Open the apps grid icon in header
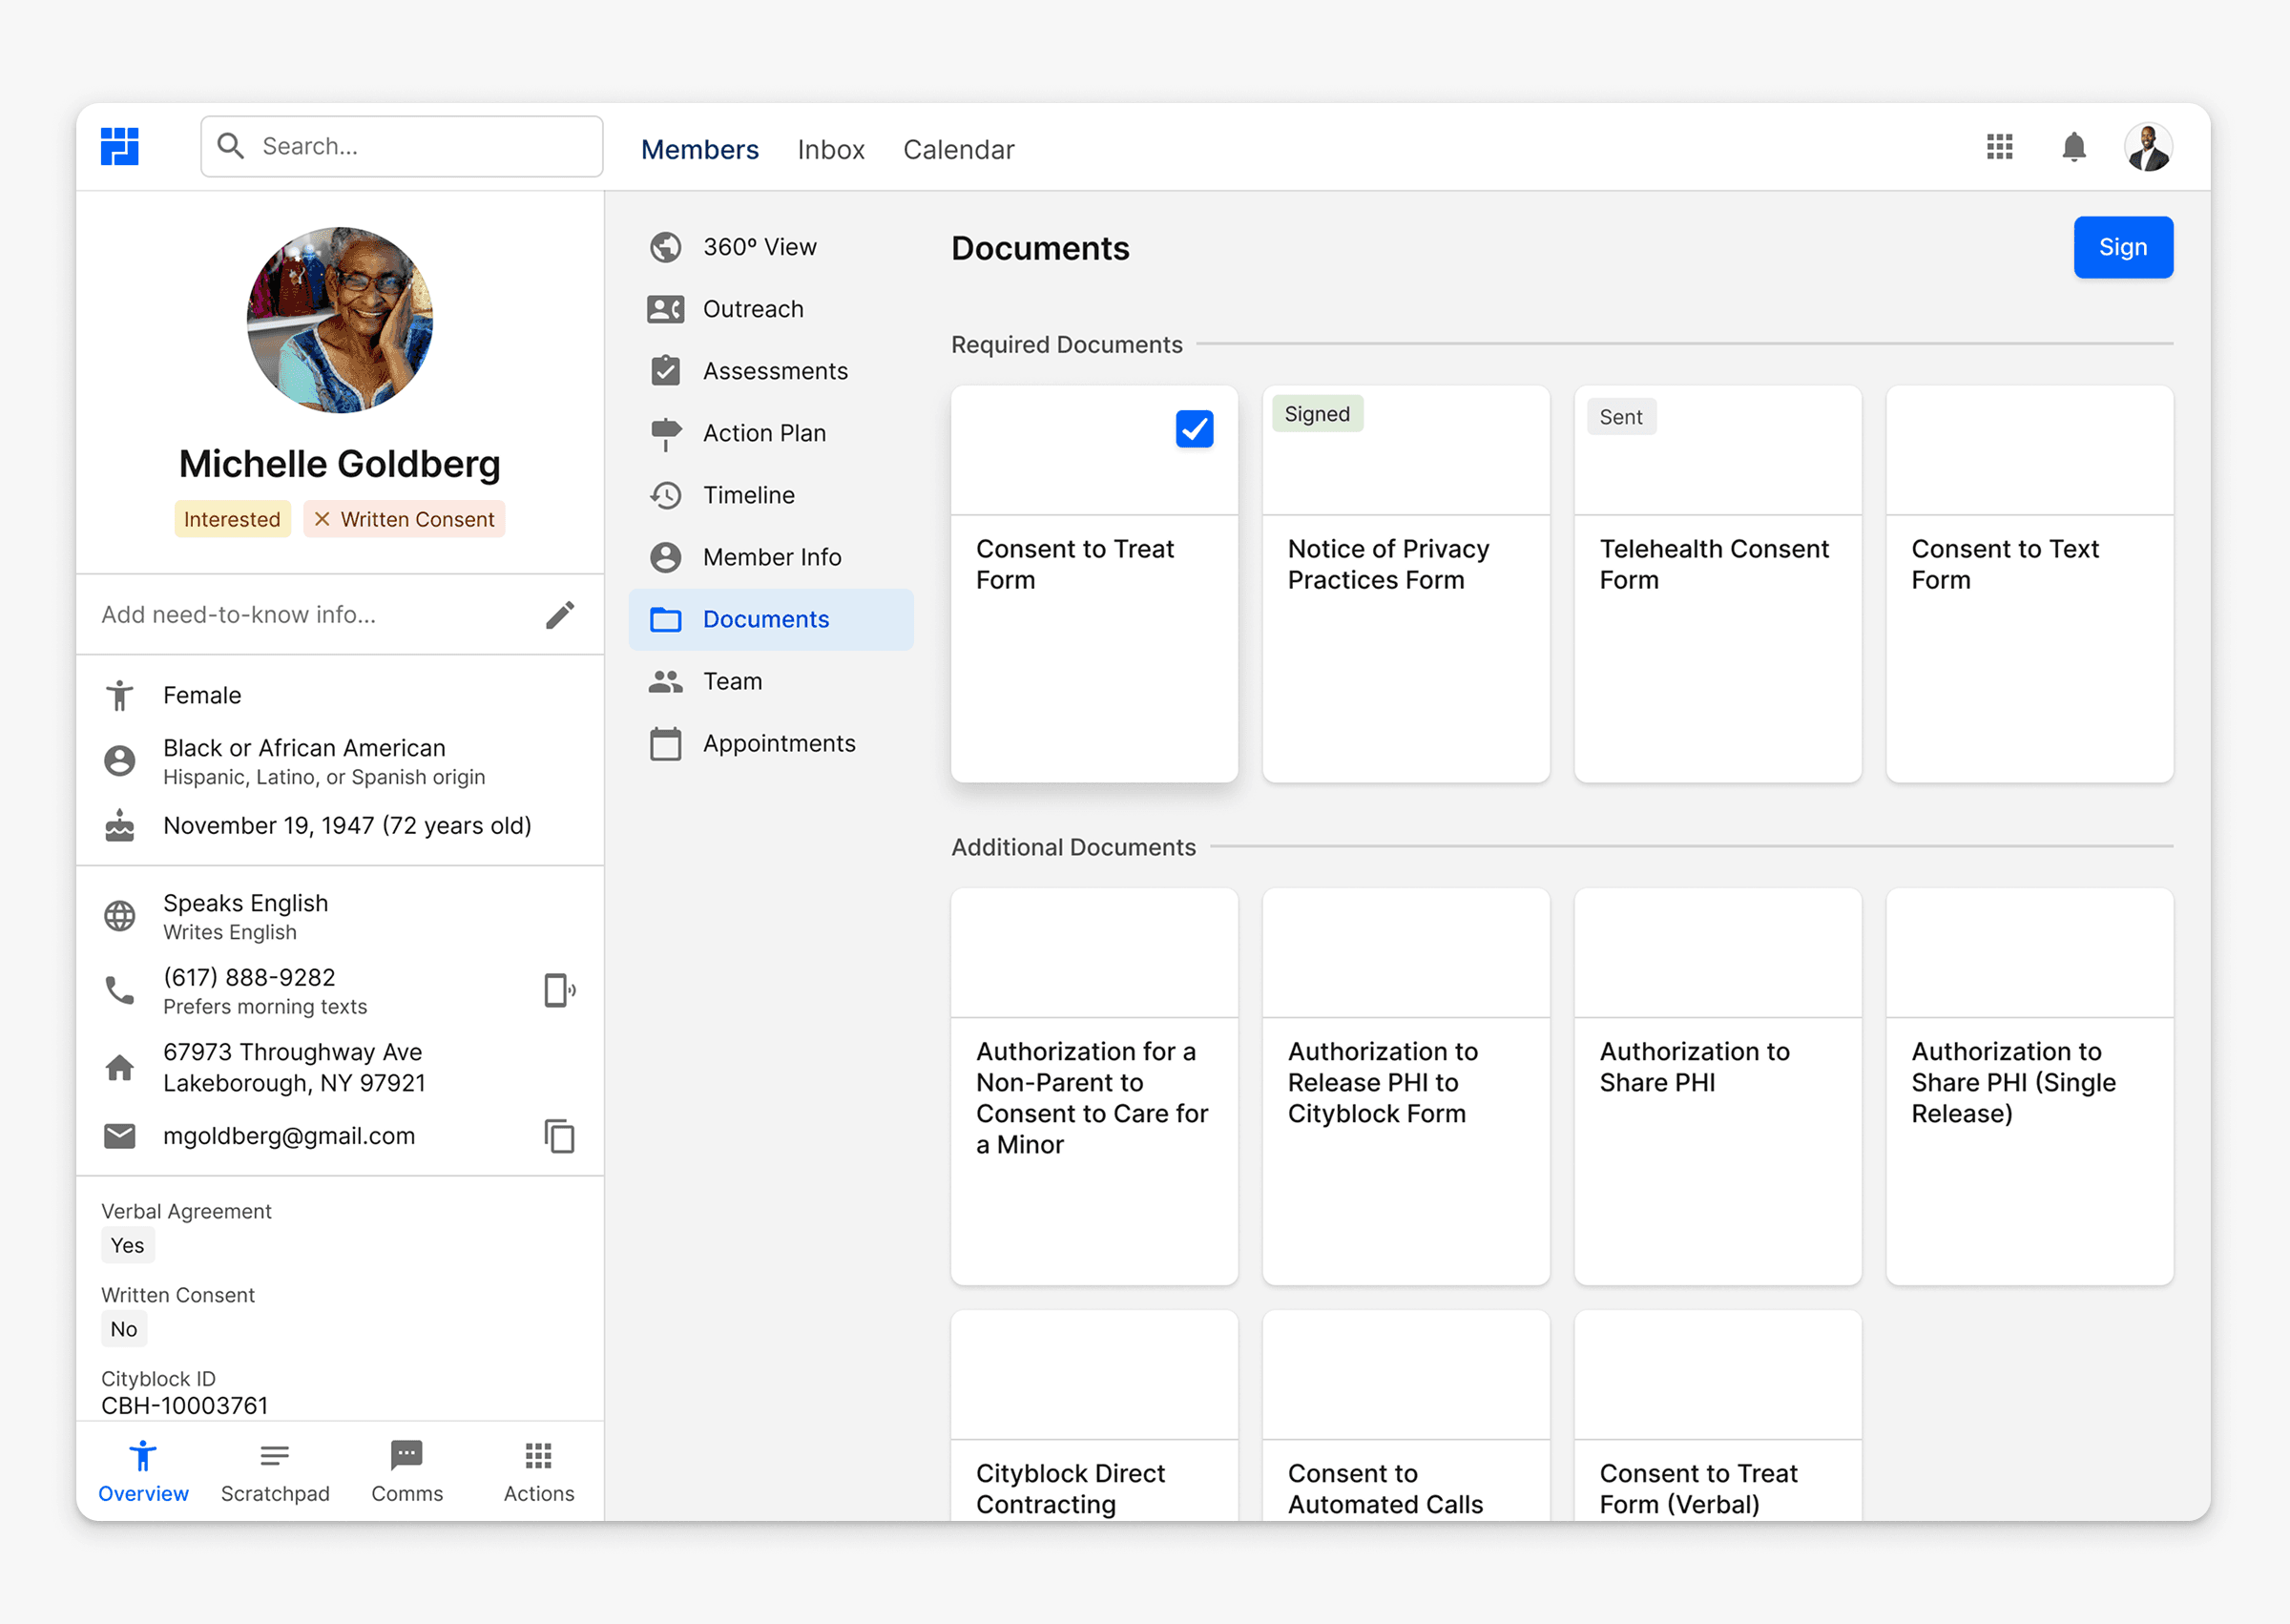 pyautogui.click(x=1999, y=148)
